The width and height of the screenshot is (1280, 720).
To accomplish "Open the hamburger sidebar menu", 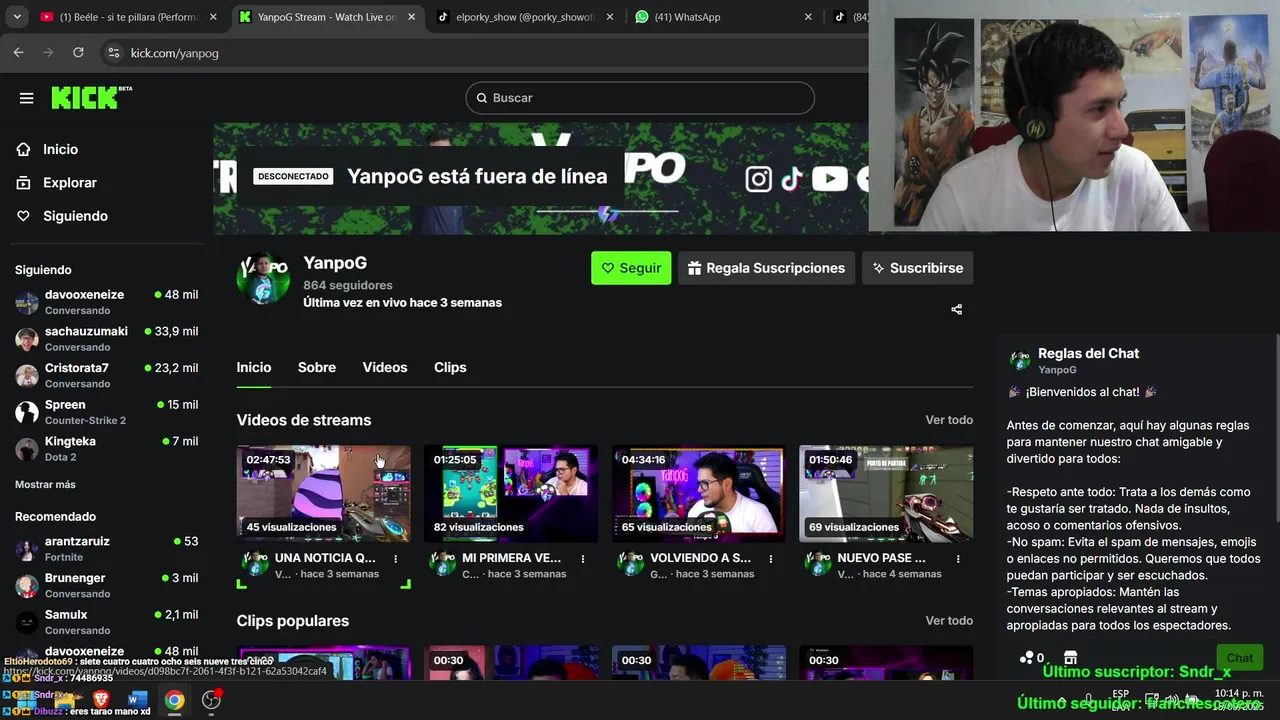I will [27, 98].
